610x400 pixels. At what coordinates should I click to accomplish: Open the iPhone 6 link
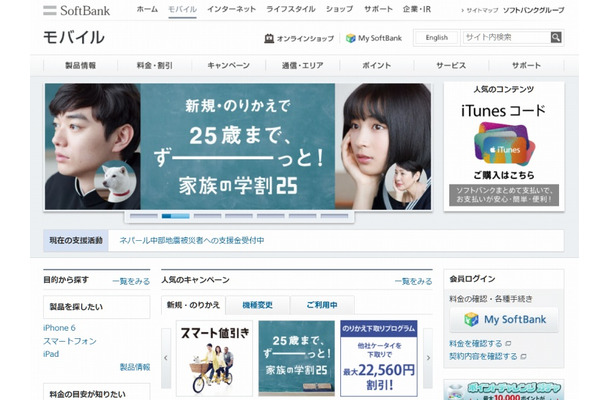click(x=59, y=328)
